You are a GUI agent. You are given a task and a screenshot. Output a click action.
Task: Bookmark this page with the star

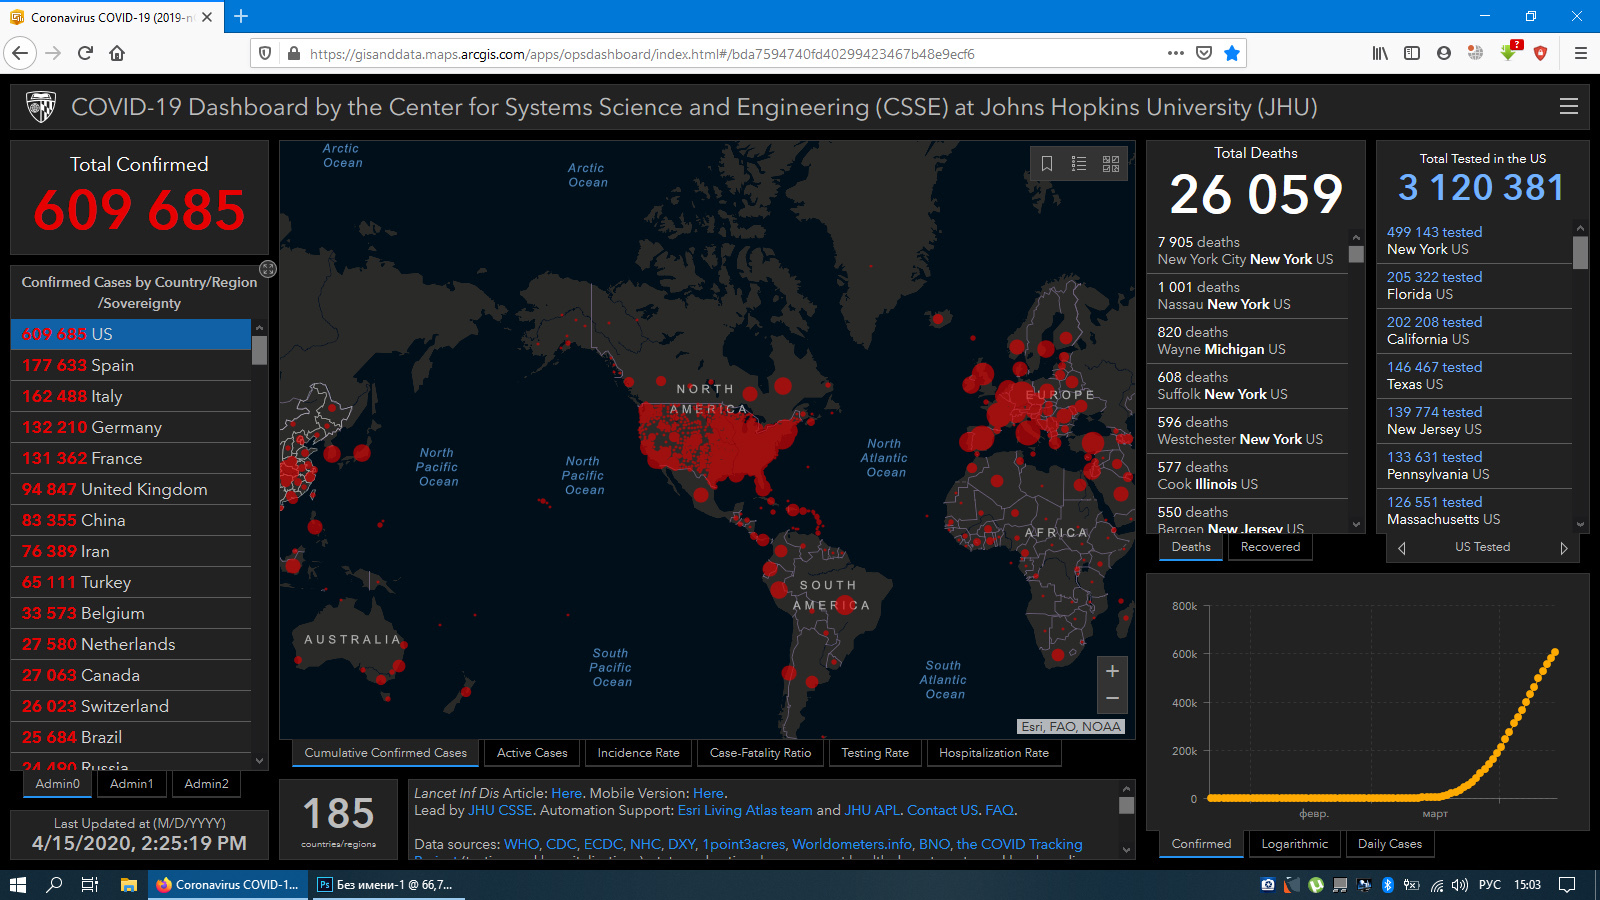coord(1232,53)
